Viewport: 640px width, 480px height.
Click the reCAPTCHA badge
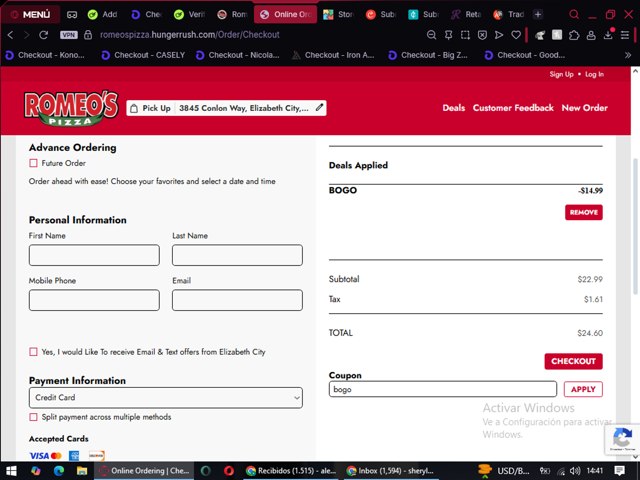(x=622, y=439)
